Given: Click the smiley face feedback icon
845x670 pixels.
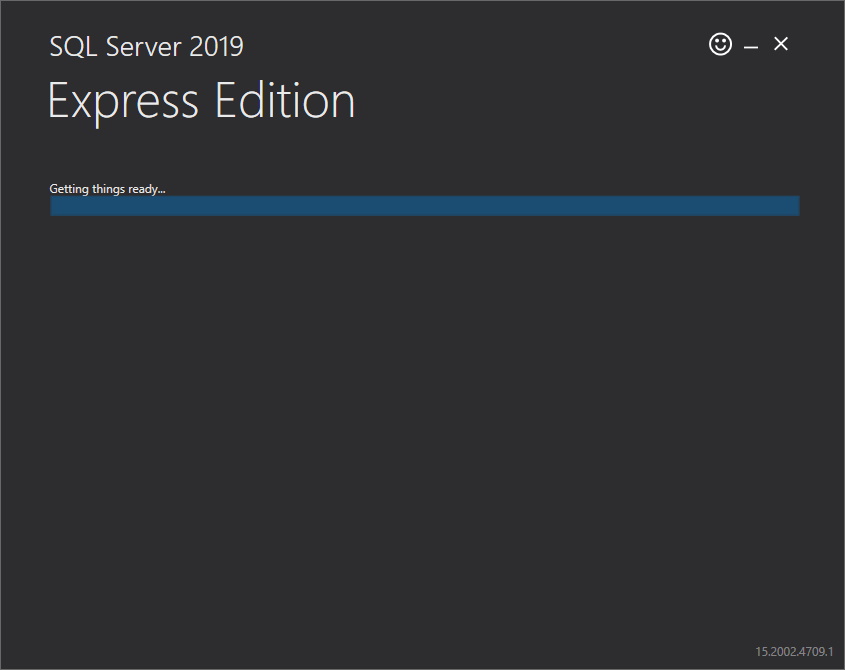Looking at the screenshot, I should point(720,44).
